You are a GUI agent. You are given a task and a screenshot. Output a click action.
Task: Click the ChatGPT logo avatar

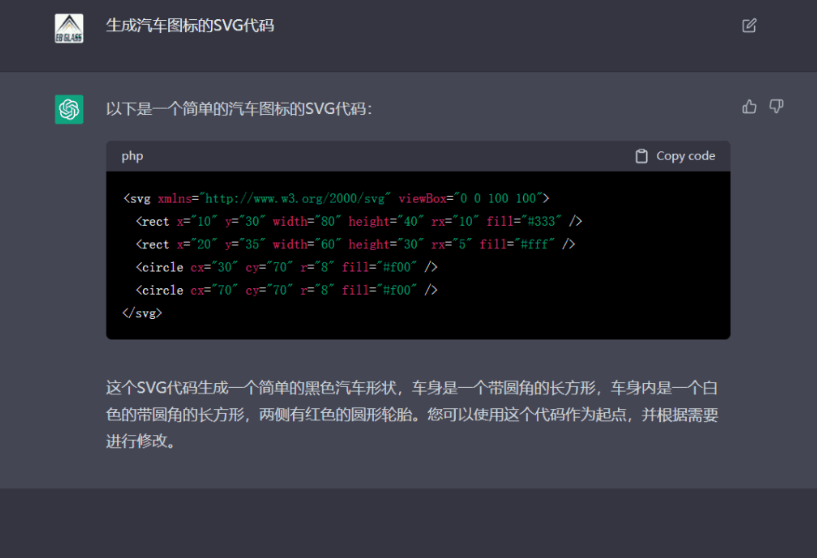point(69,109)
